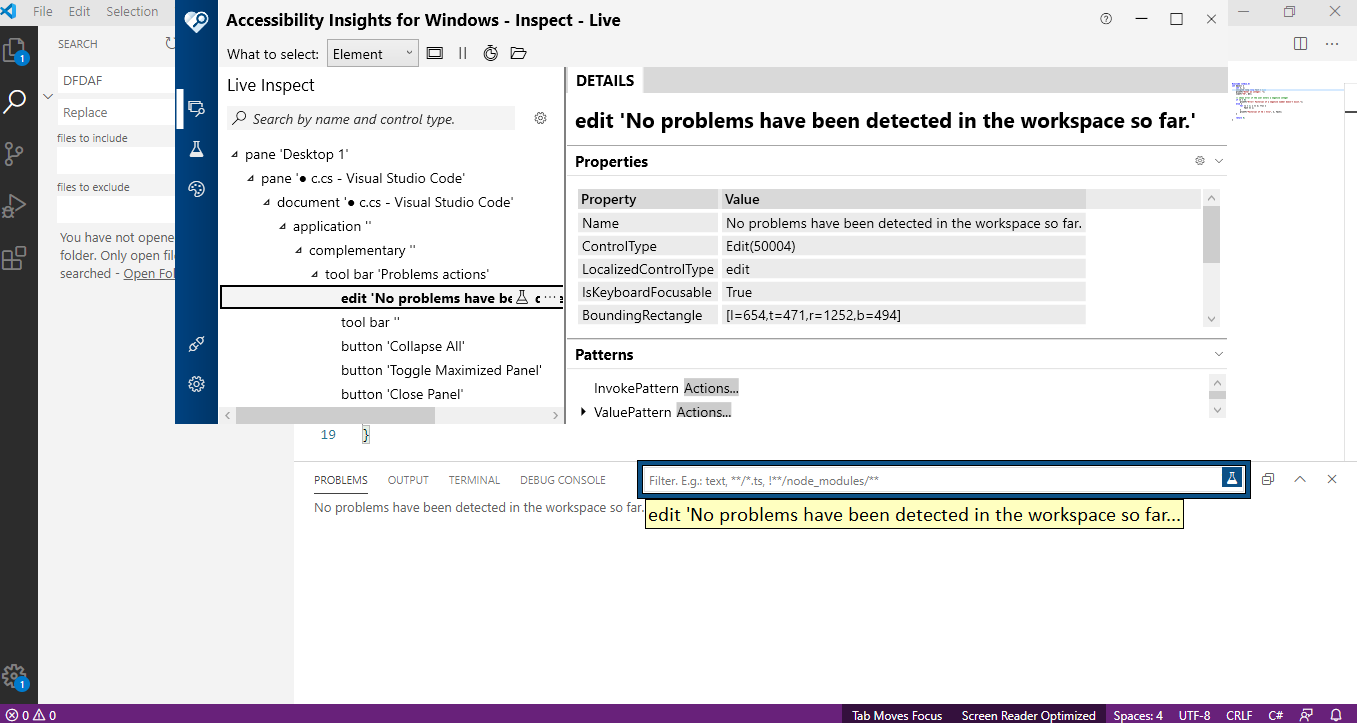This screenshot has height=723, width=1357.
Task: Collapse the Properties section in Details pane
Action: tap(1217, 161)
